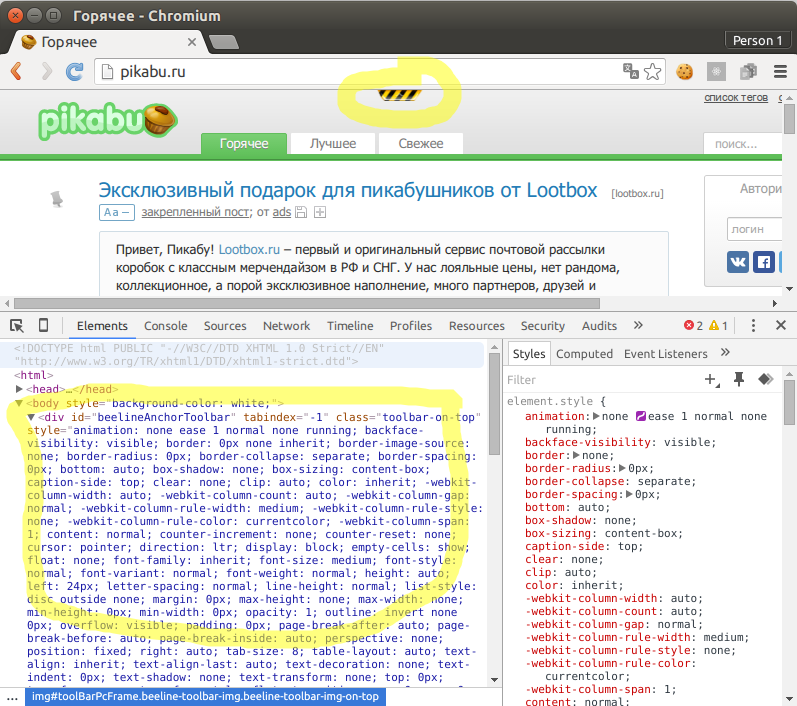Reload the page with the refresh button
The width and height of the screenshot is (797, 706).
(74, 71)
